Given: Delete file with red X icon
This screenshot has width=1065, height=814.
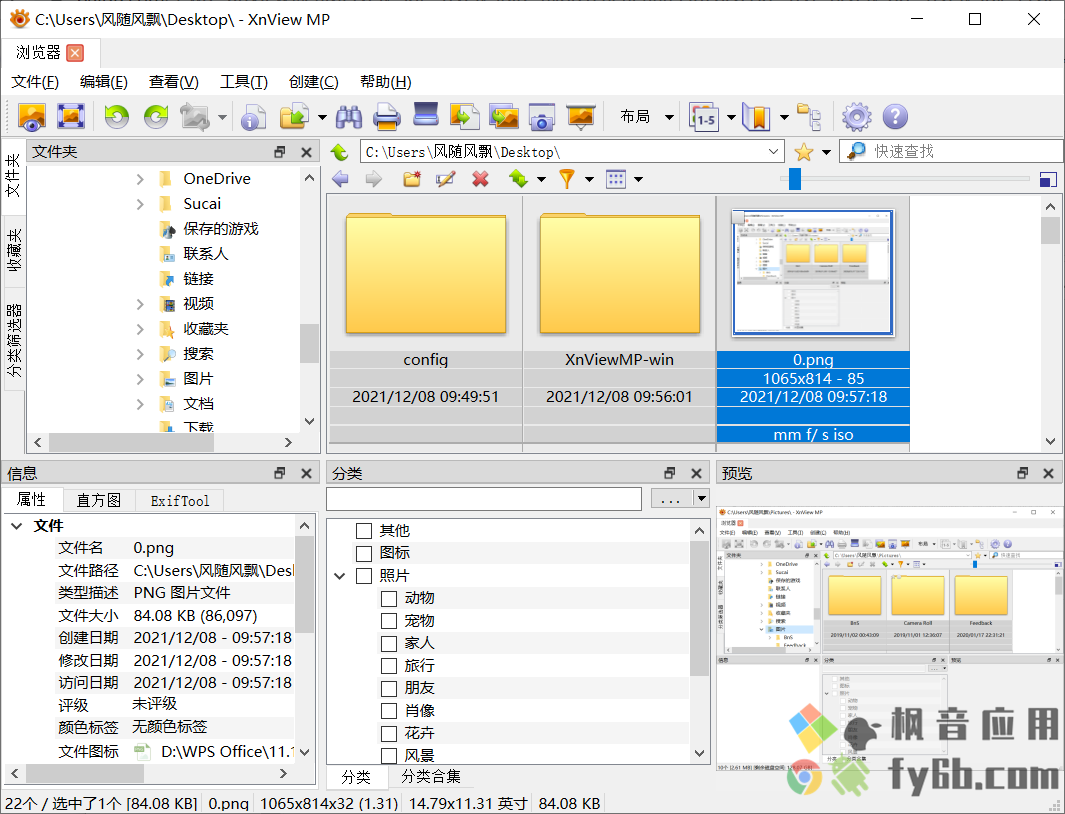Looking at the screenshot, I should 480,179.
